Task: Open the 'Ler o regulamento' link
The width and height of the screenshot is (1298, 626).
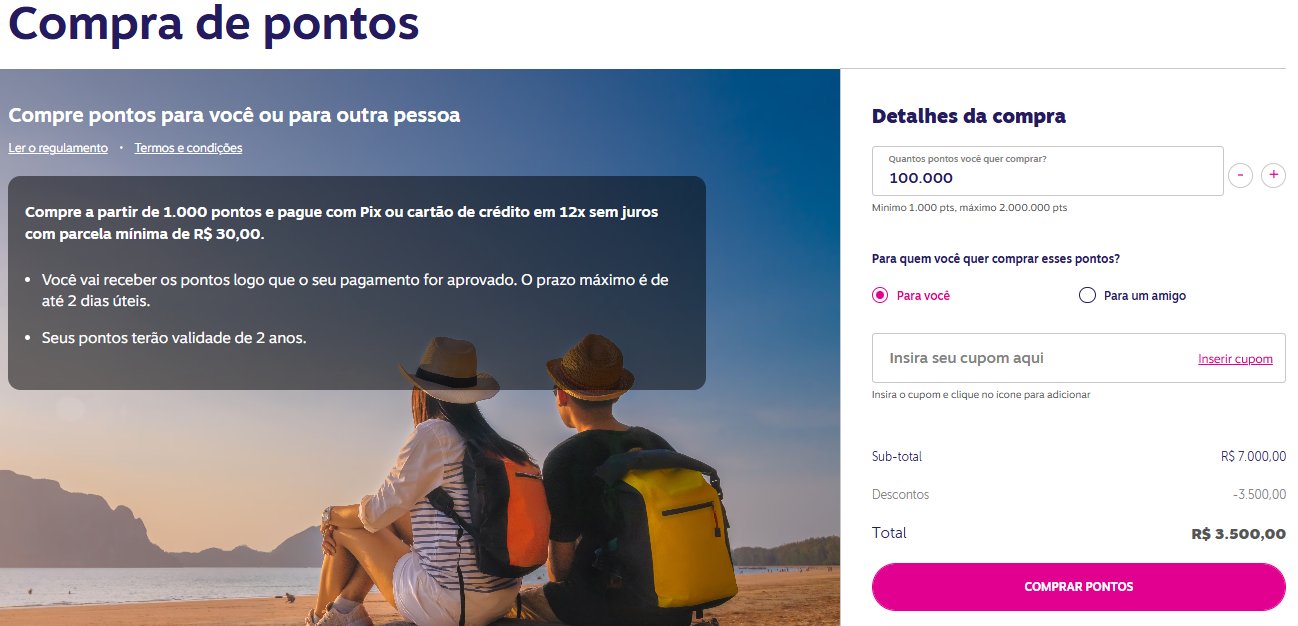Action: point(58,148)
